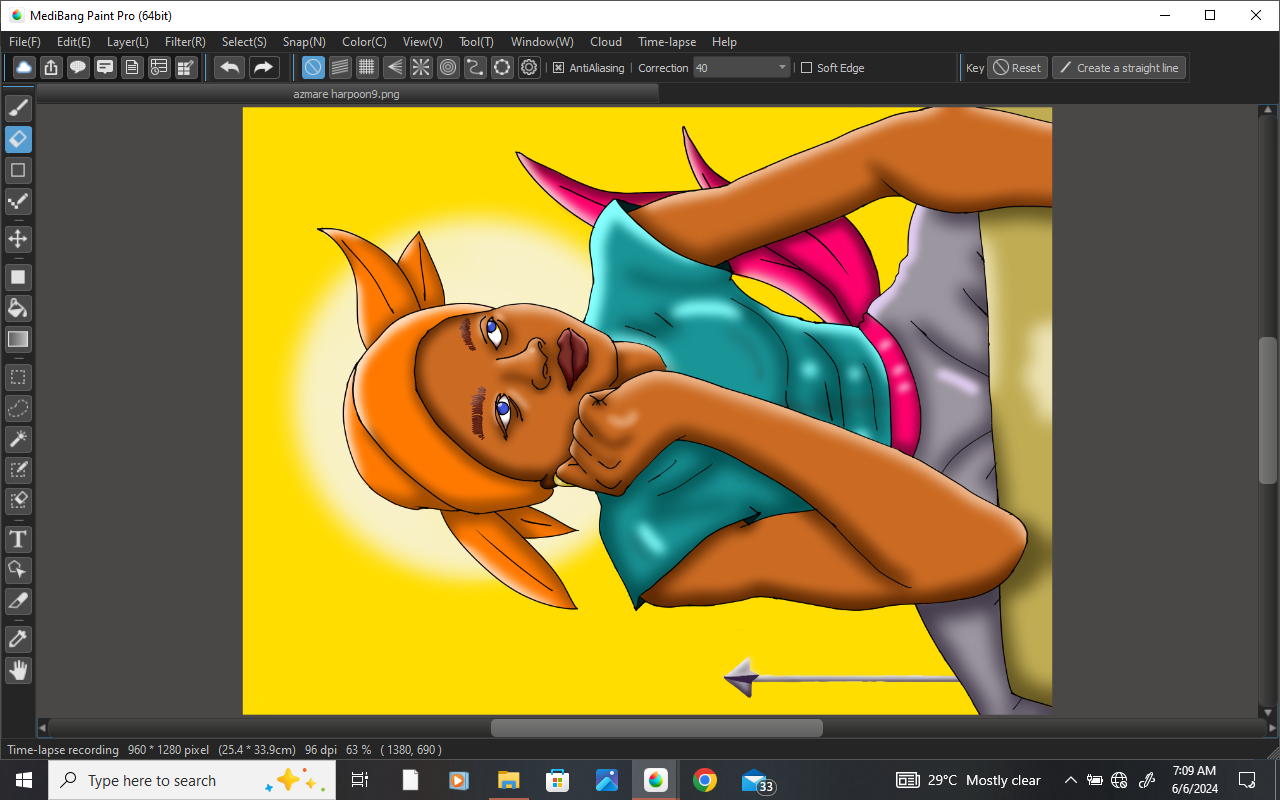Enable radial snap
Screen dimensions: 1280x800
422,68
